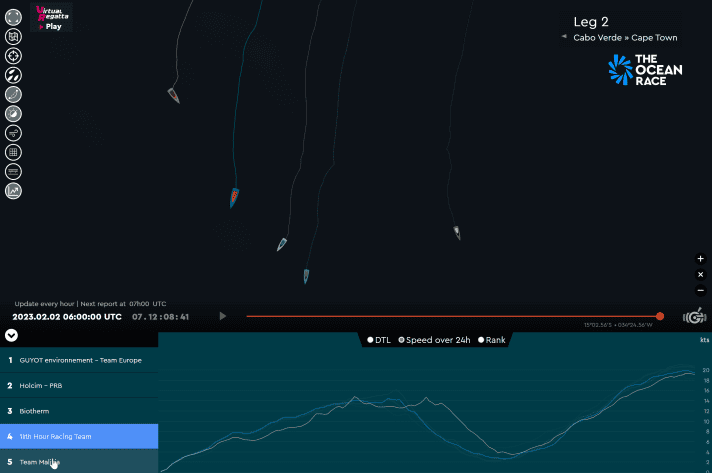This screenshot has width=712, height=473.
Task: Click the timeline slider handle
Action: [660, 316]
